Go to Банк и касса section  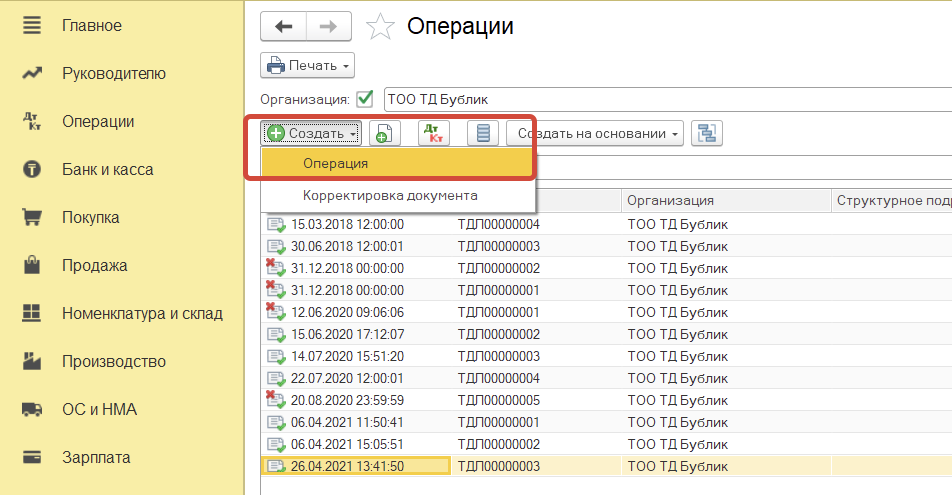(x=107, y=169)
